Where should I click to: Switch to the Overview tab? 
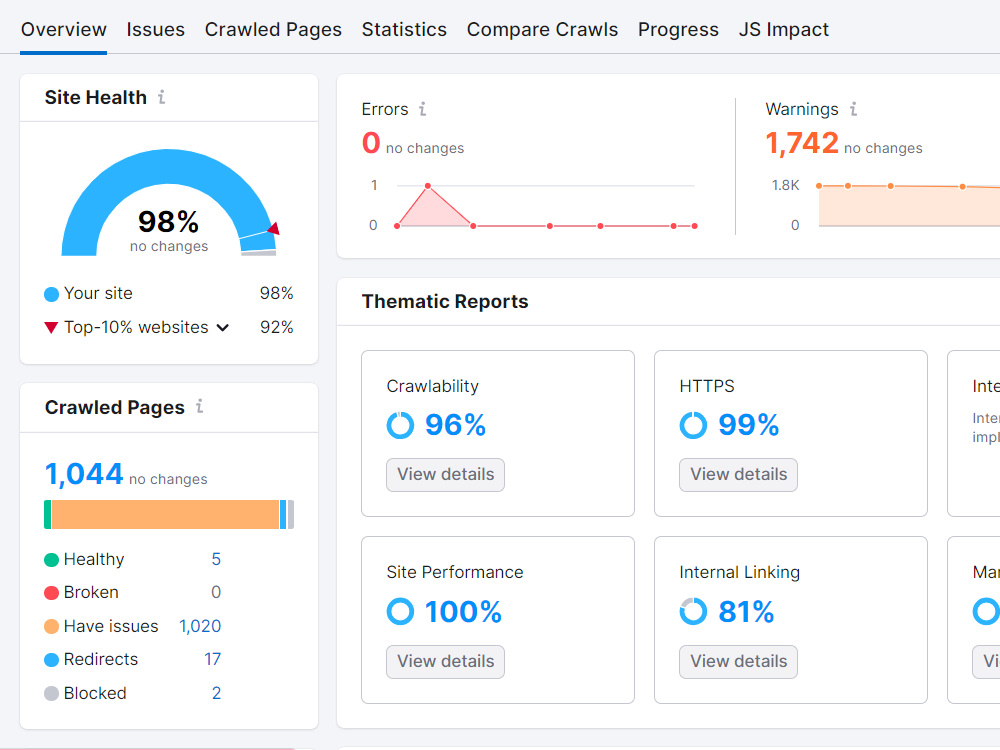point(63,29)
